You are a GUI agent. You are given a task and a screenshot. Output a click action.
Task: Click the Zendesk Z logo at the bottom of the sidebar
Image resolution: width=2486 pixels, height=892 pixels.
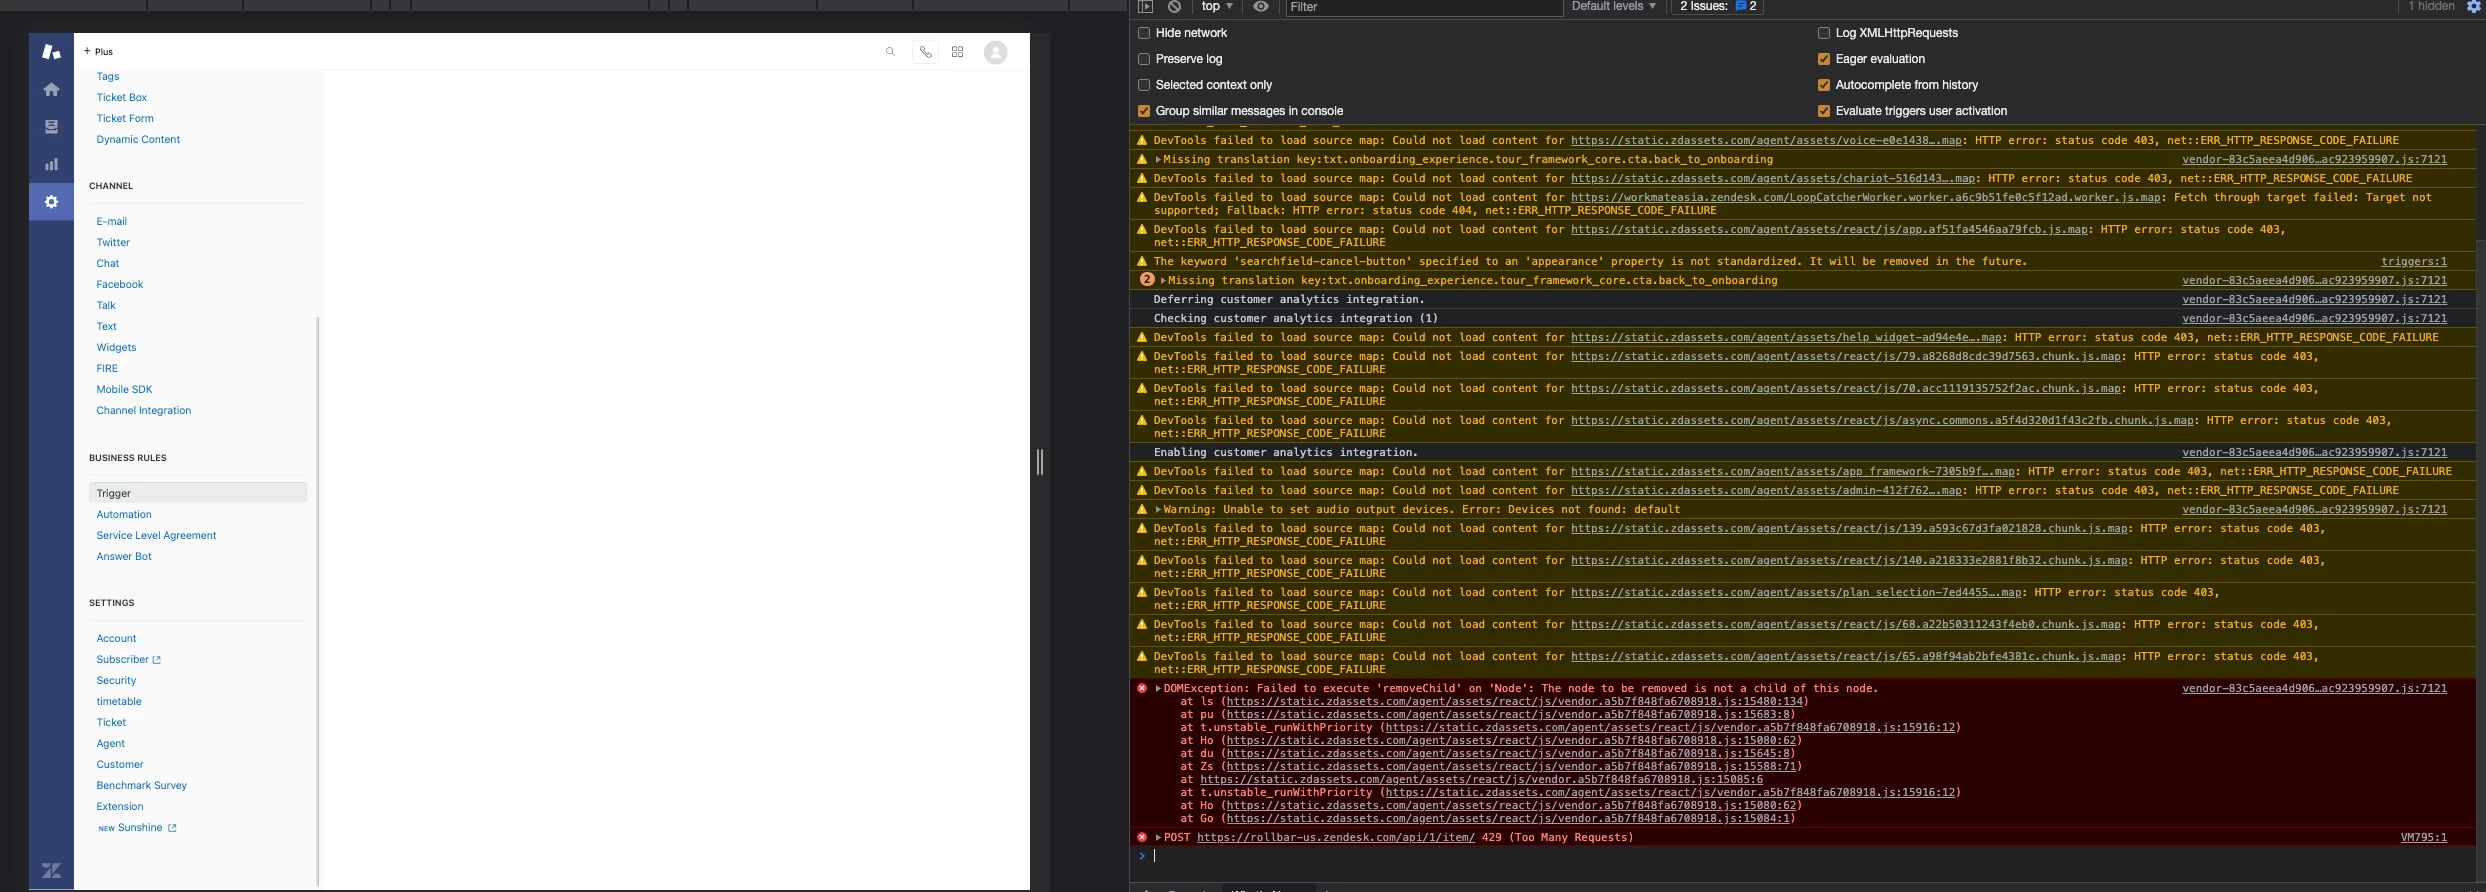click(x=51, y=871)
